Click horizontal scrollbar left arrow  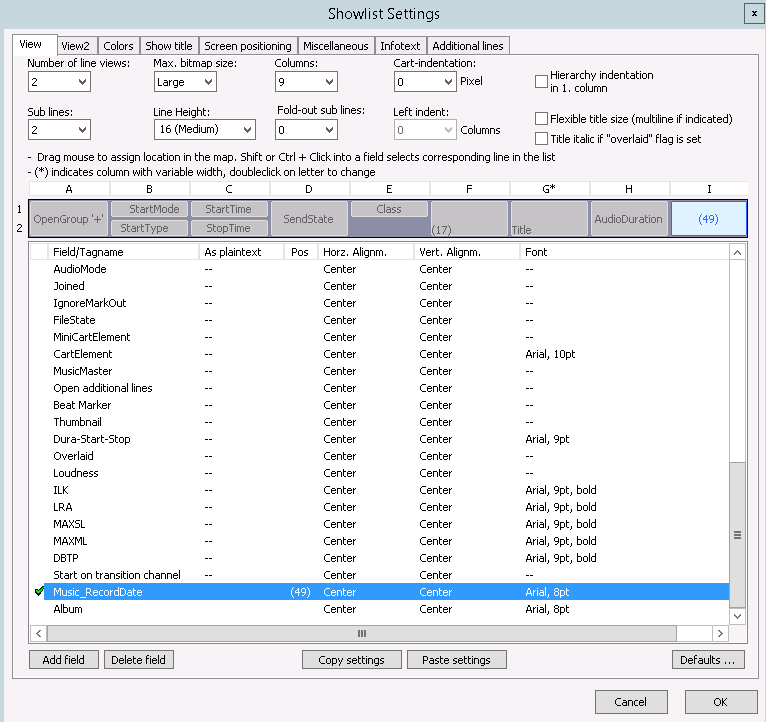coord(40,633)
